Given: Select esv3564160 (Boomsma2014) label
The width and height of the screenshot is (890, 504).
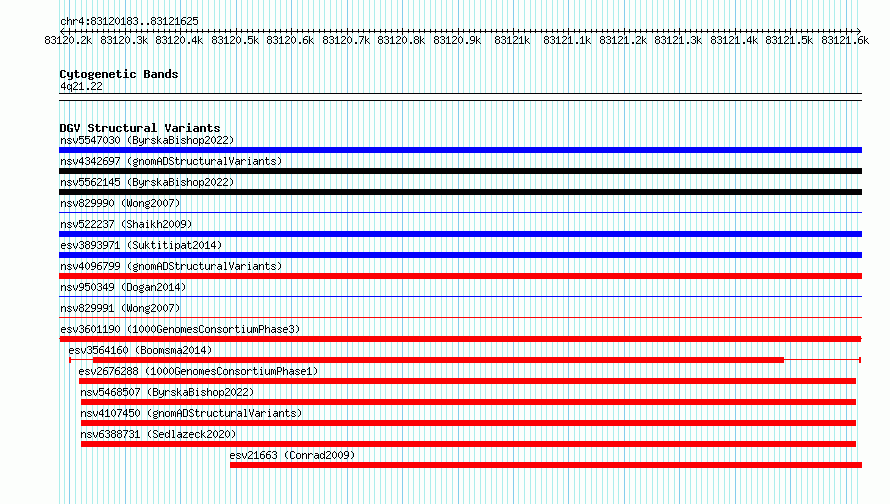Looking at the screenshot, I should coord(140,350).
